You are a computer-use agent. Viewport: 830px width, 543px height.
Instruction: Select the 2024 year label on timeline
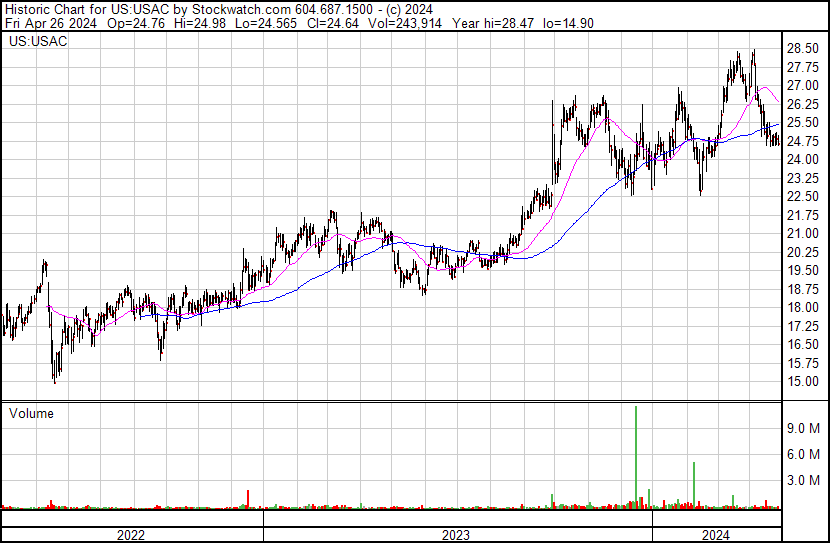(x=716, y=535)
